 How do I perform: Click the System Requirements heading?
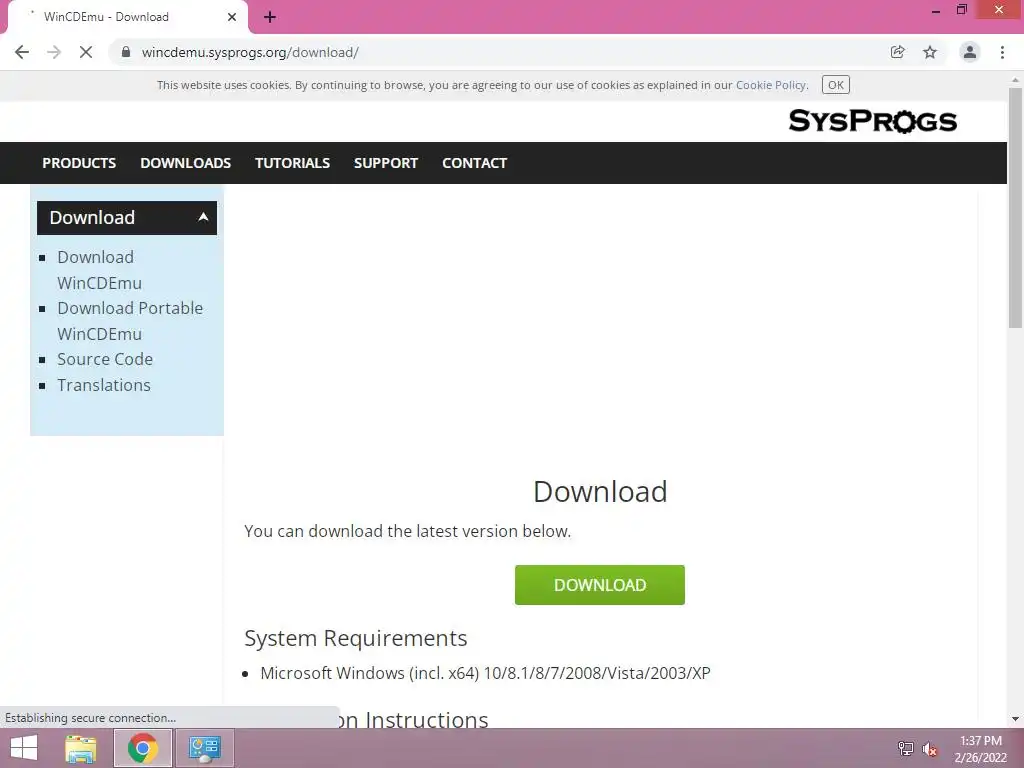[x=355, y=638]
